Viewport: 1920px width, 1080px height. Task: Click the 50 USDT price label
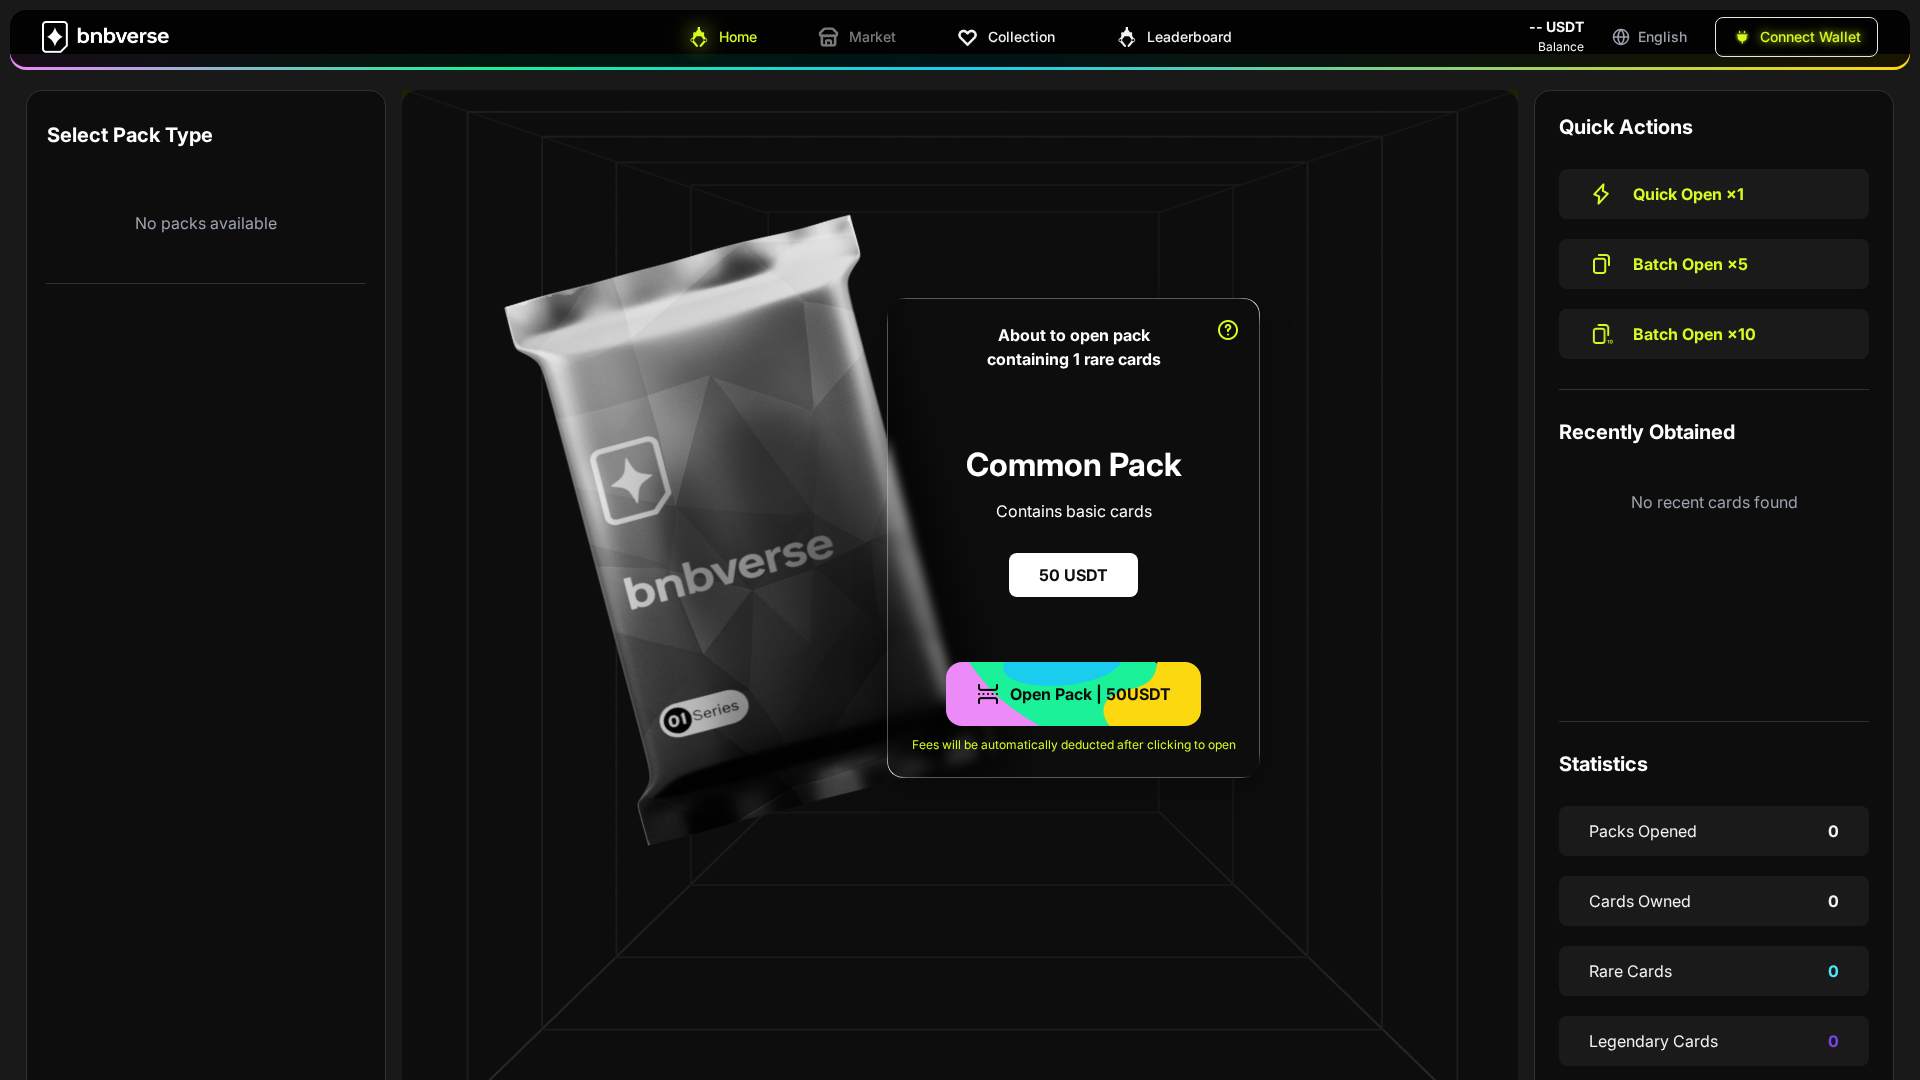click(x=1073, y=575)
